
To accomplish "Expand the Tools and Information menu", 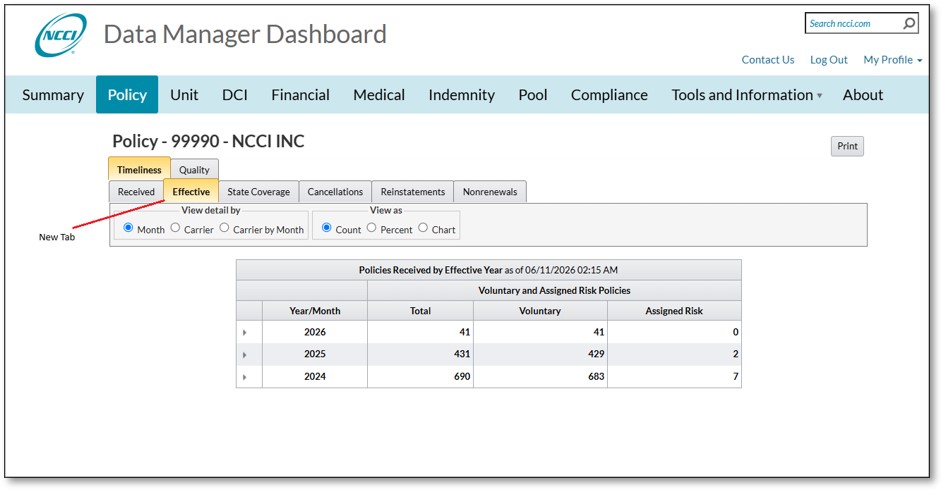I will tap(746, 95).
